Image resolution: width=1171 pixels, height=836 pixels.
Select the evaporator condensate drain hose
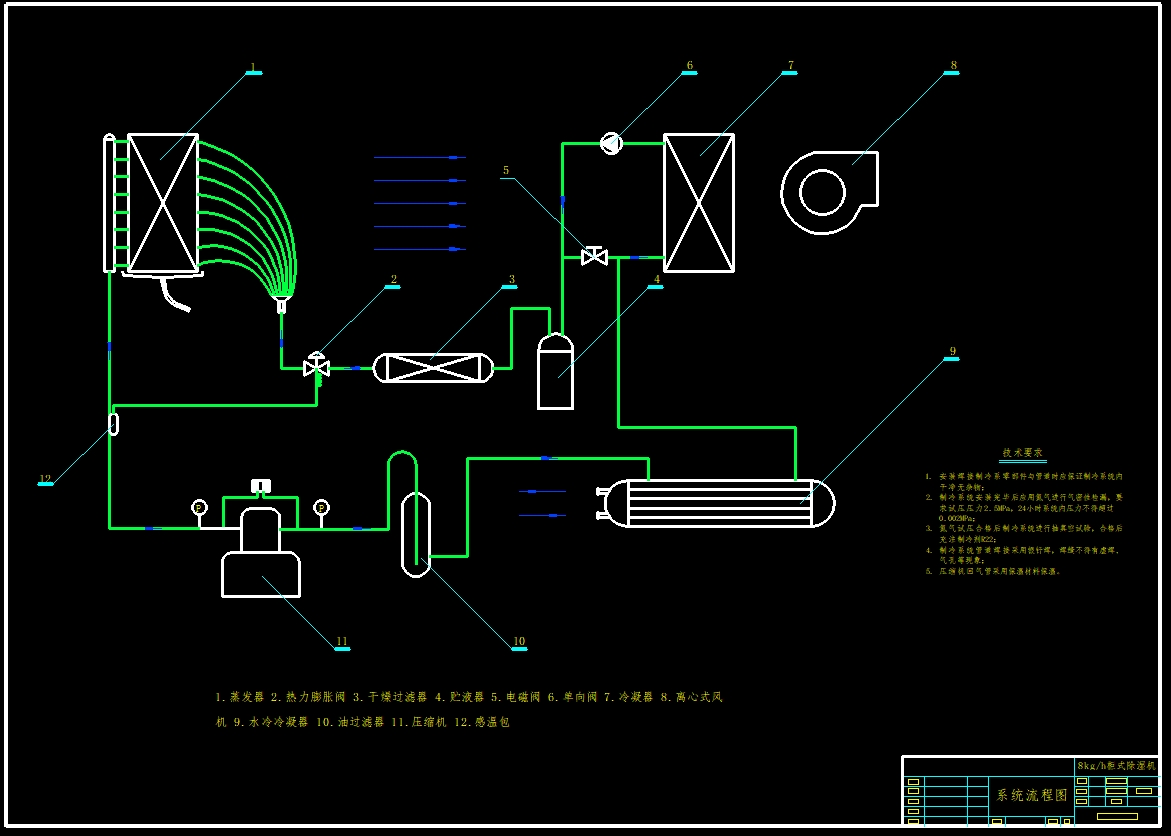pos(176,294)
